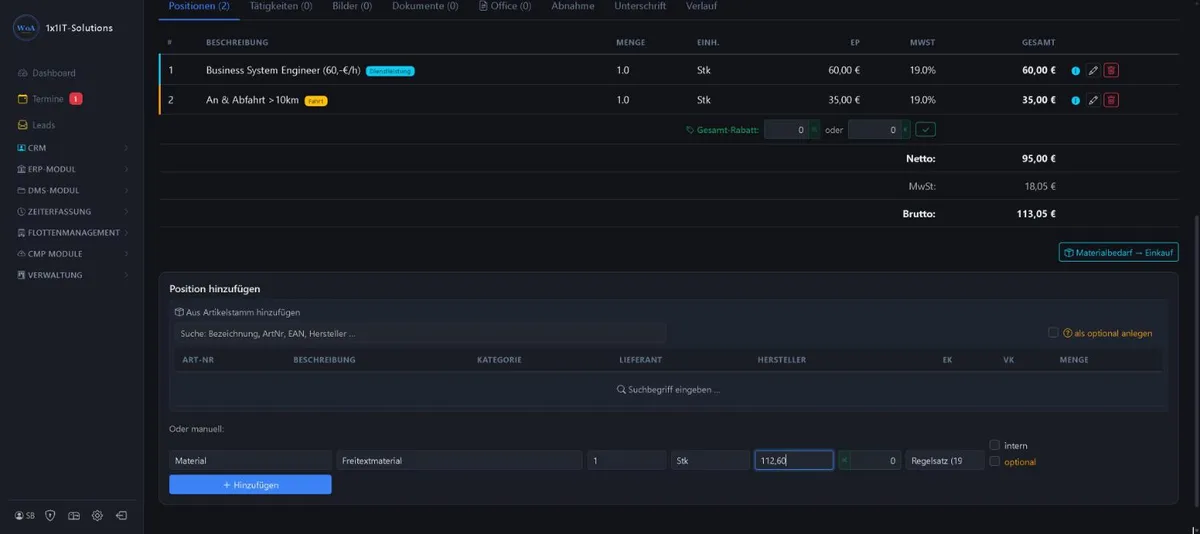Open Termine in the sidebar

click(x=40, y=99)
